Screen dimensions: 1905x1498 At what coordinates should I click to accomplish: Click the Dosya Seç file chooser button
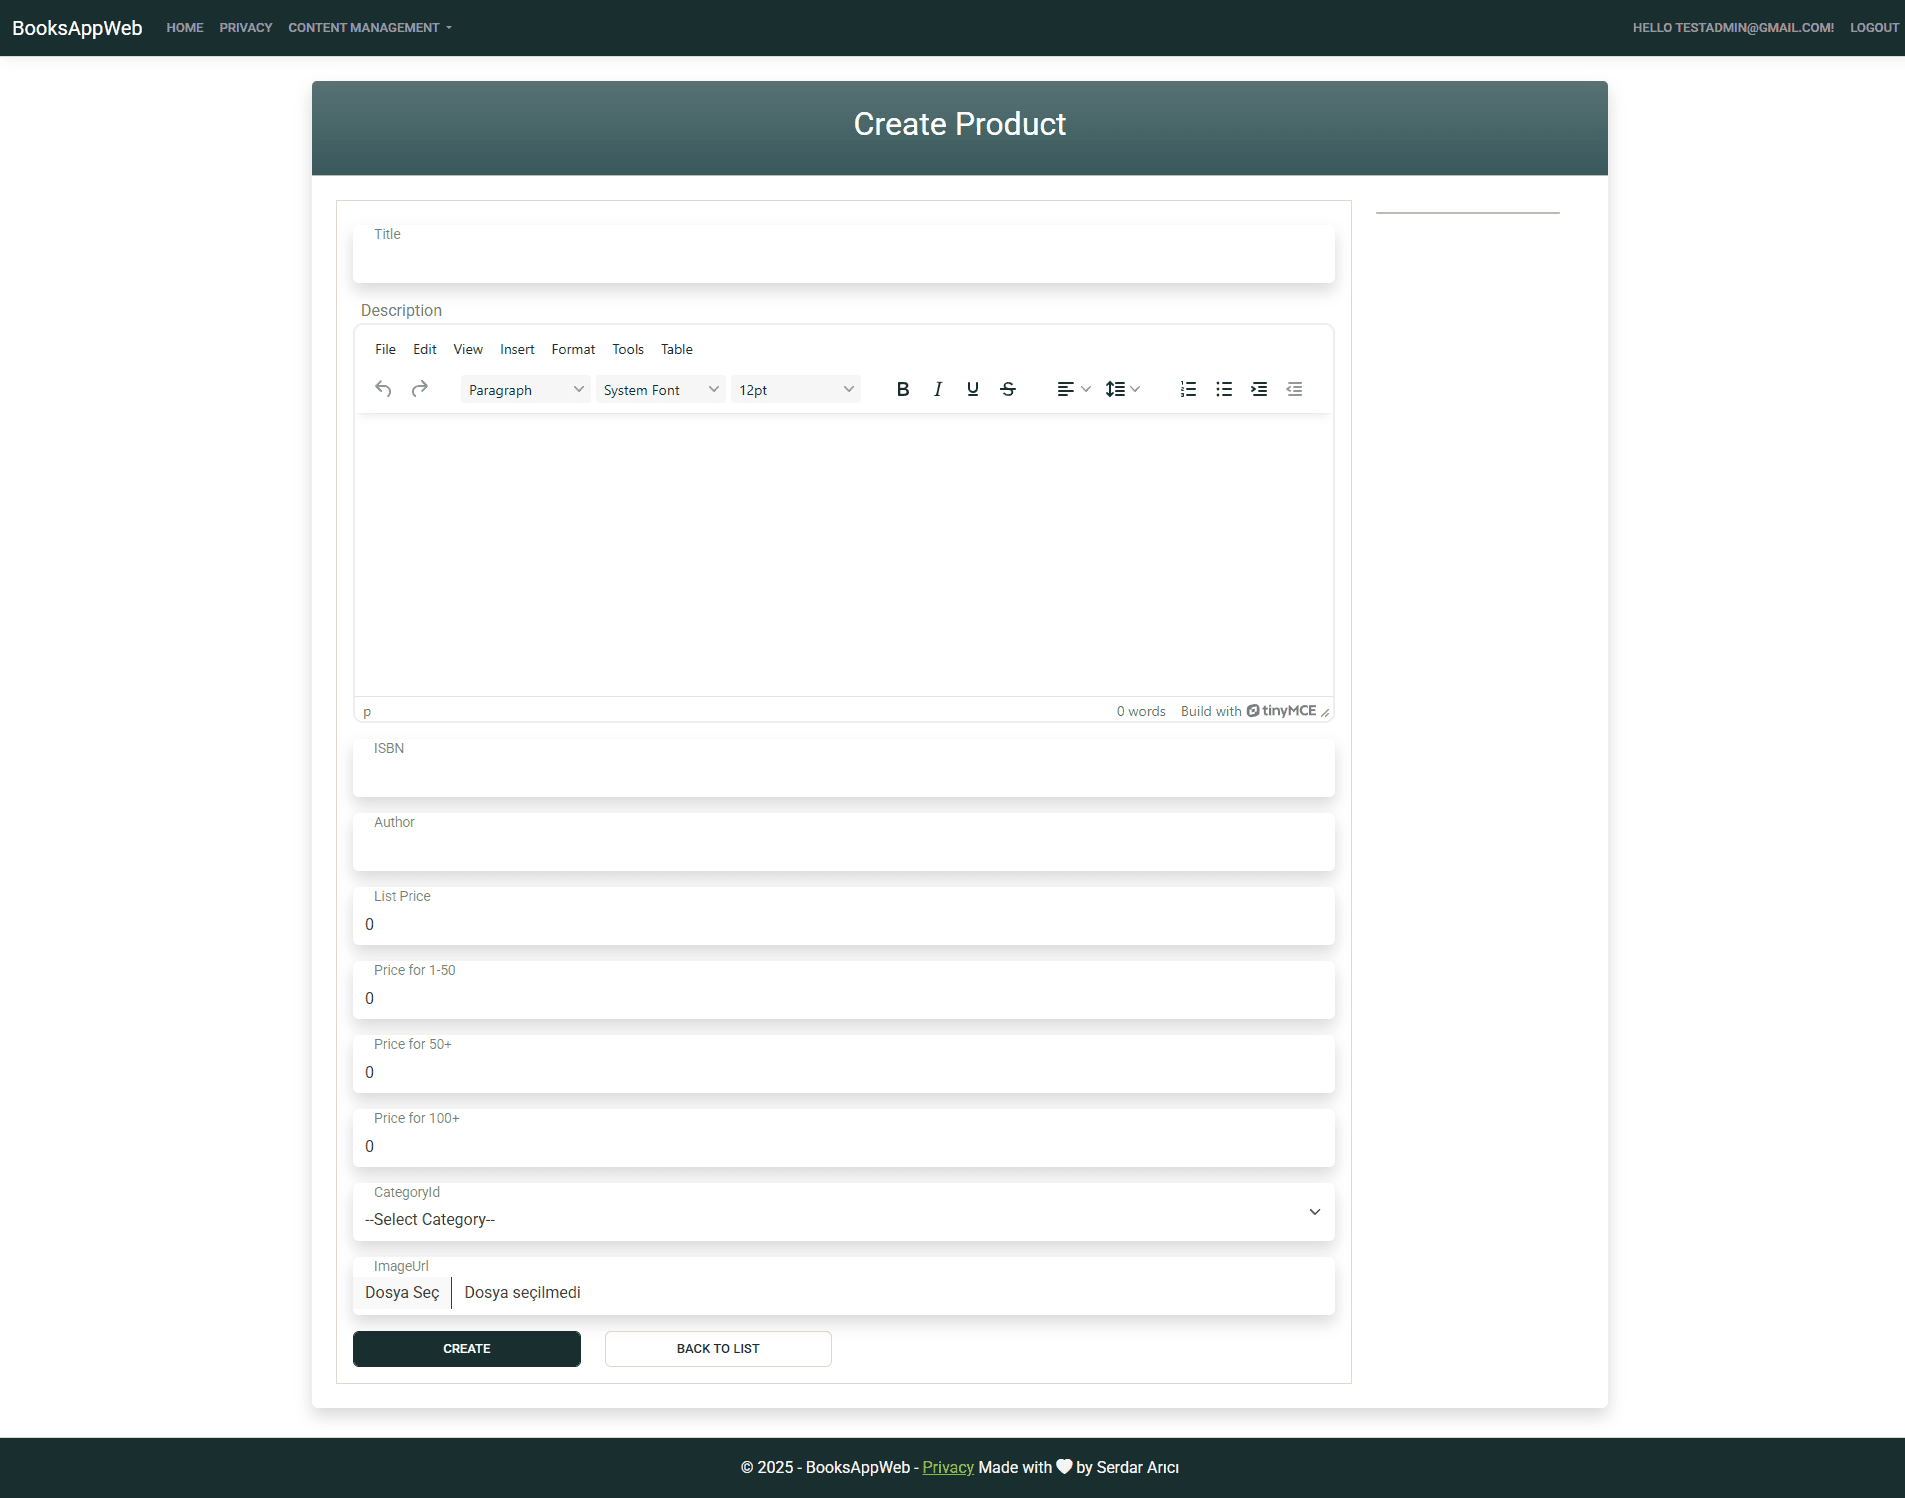coord(402,1293)
